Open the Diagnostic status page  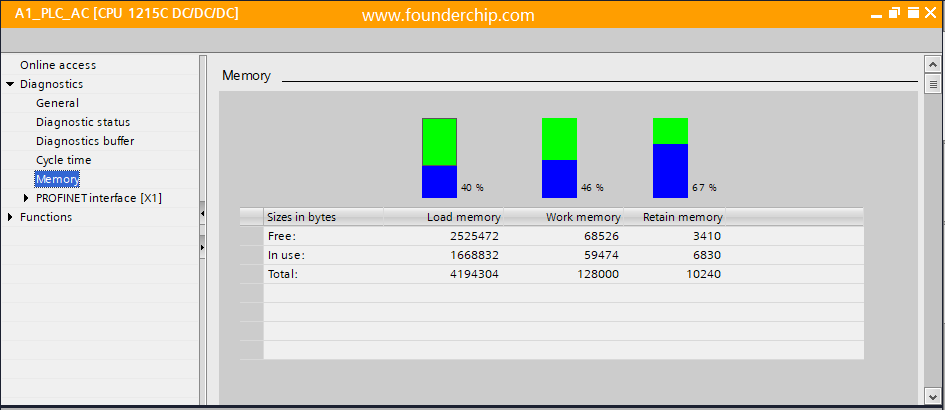(x=83, y=122)
